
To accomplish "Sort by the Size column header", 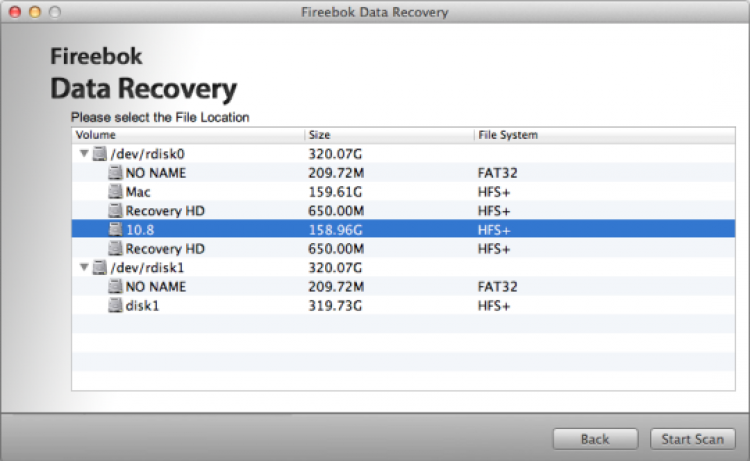I will [x=389, y=135].
